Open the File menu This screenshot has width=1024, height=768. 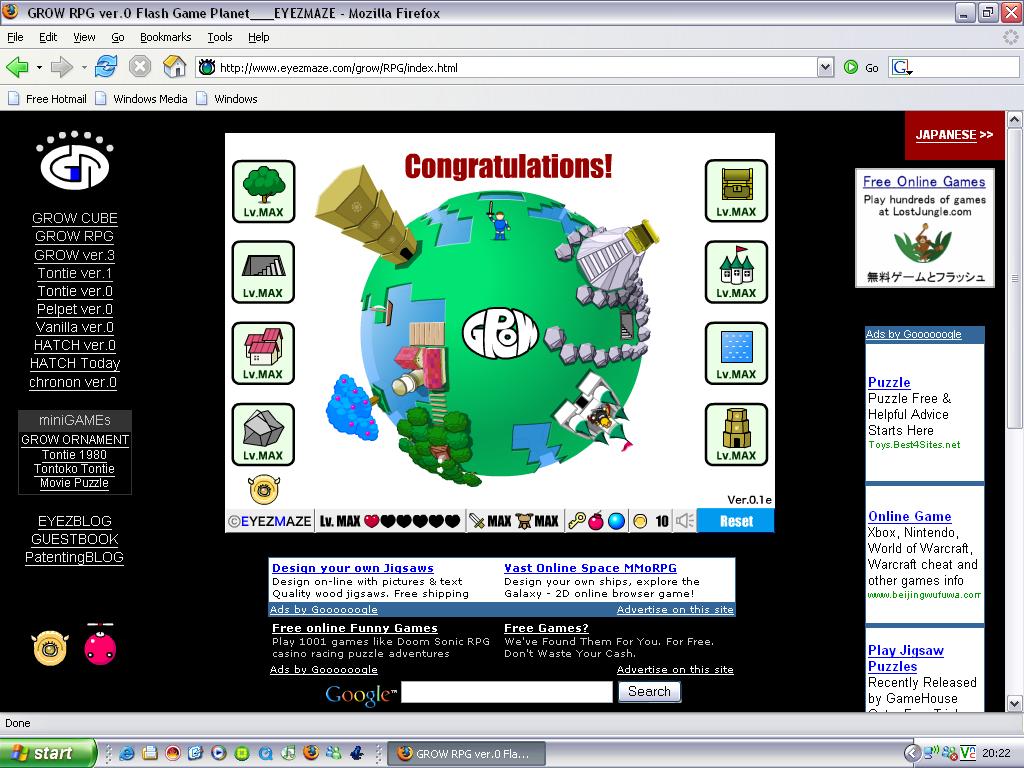coord(15,37)
